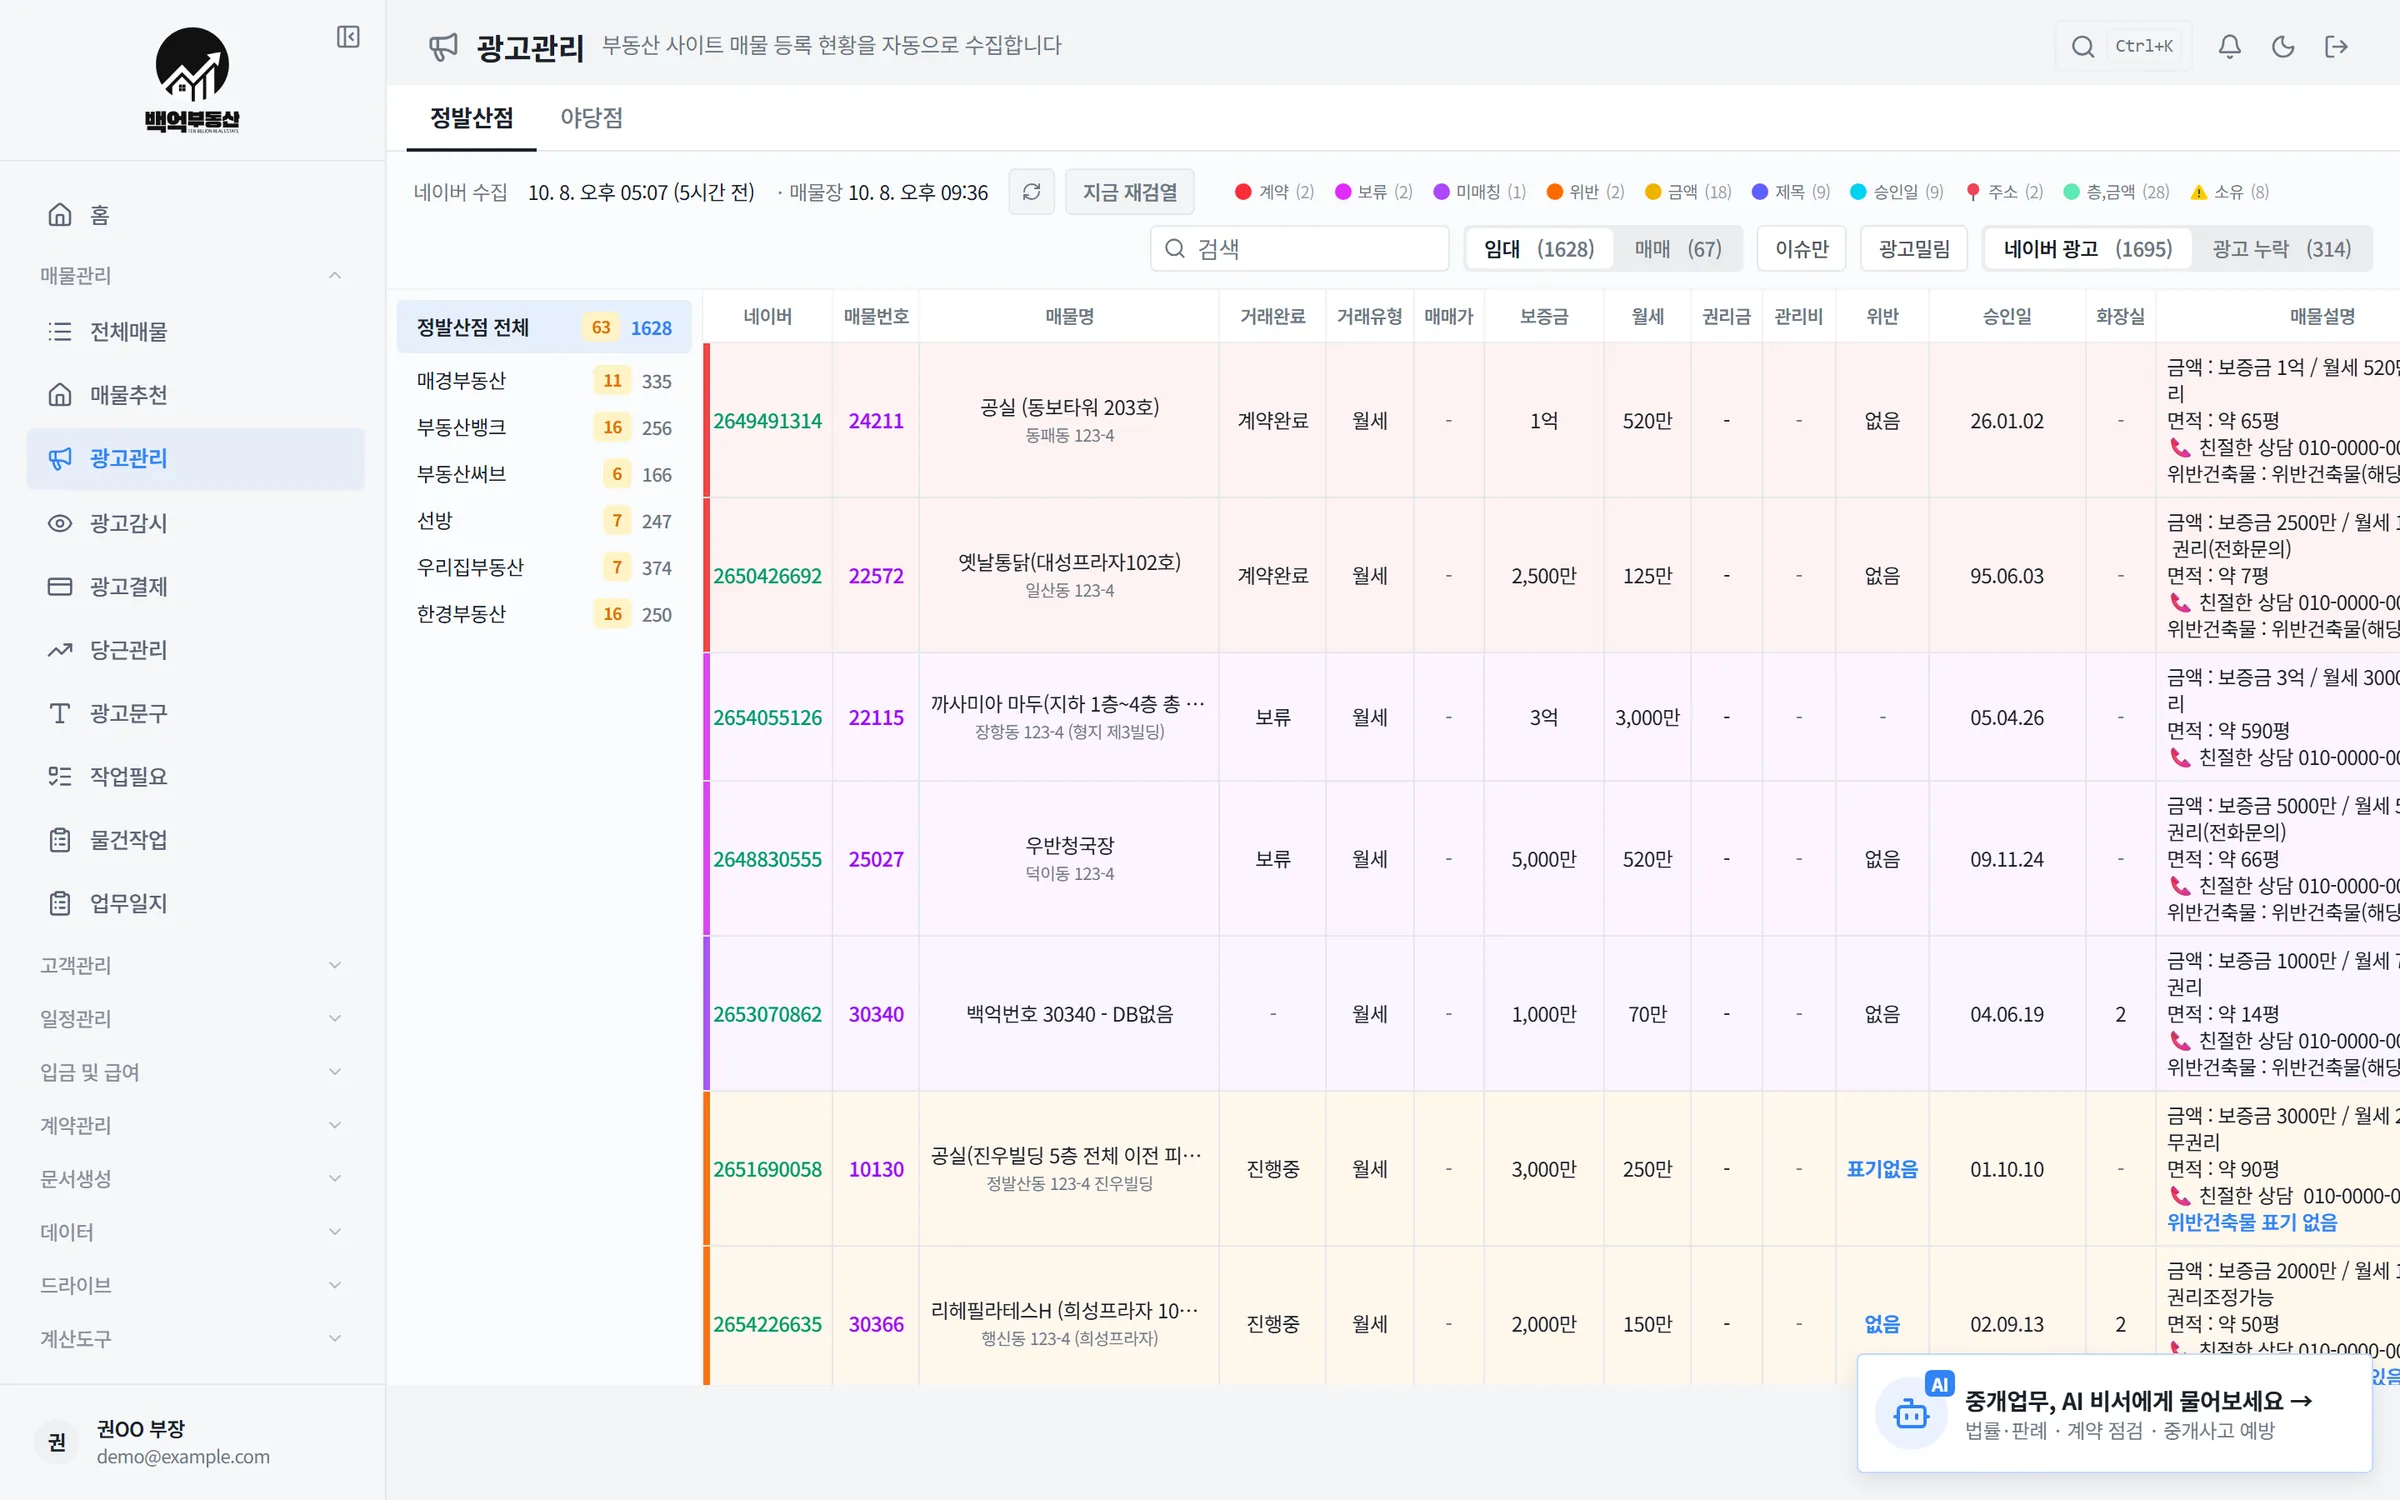Switch to the 야당점 tab
The height and width of the screenshot is (1500, 2400).
(591, 118)
